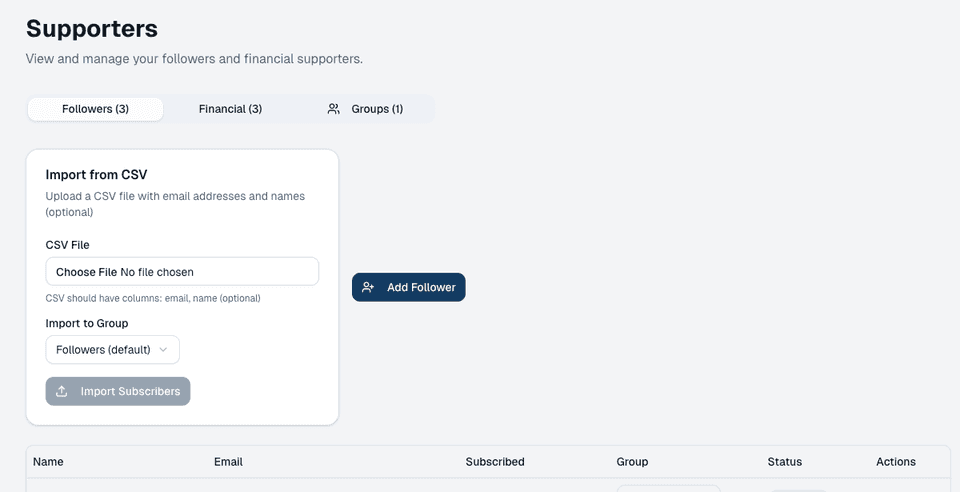Click the people icon on Groups tab

334,109
